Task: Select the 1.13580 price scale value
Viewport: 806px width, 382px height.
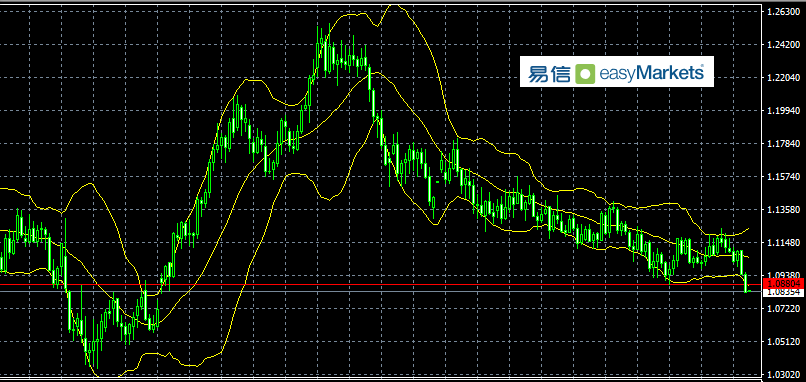Action: 783,210
